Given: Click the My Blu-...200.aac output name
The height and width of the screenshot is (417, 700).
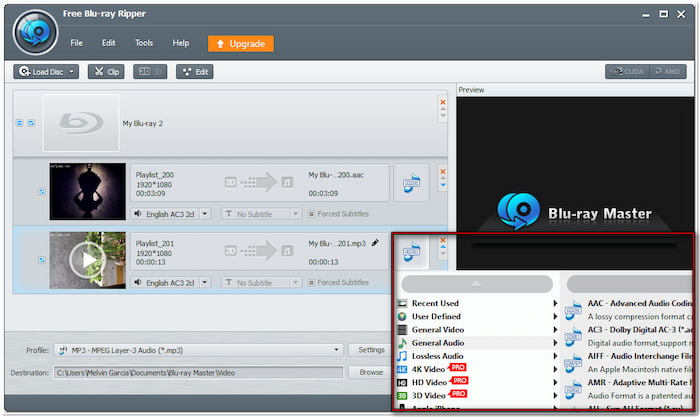Looking at the screenshot, I should [x=336, y=175].
